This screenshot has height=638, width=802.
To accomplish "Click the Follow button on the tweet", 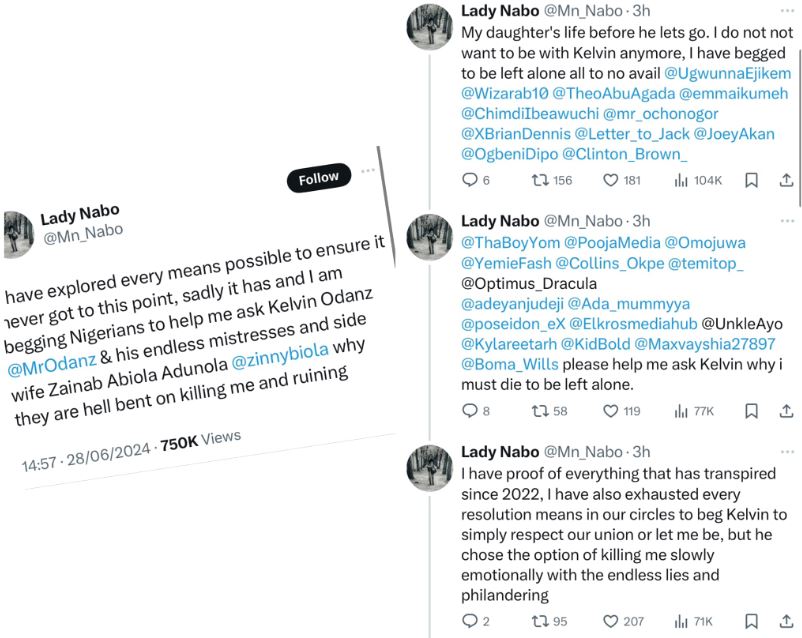I will point(319,179).
